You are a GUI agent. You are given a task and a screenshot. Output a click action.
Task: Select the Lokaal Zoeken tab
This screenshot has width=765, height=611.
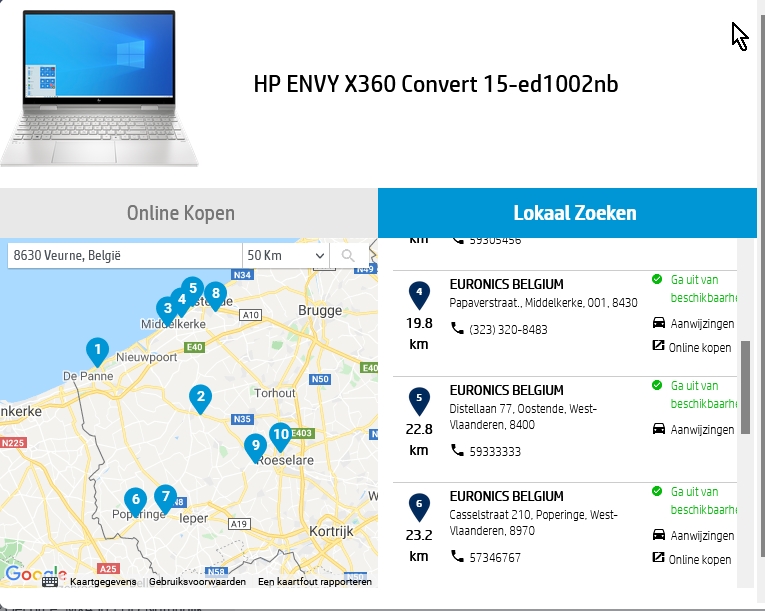574,213
